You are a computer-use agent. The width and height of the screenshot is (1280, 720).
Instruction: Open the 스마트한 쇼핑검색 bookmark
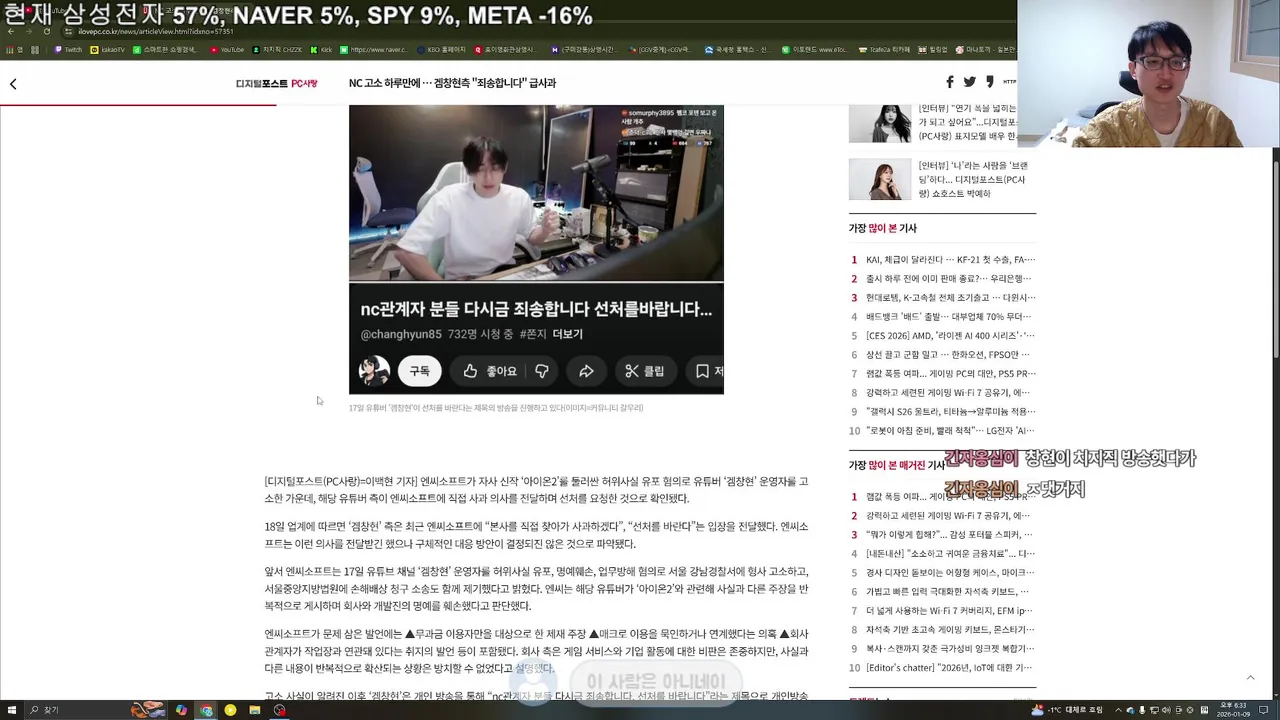(168, 49)
